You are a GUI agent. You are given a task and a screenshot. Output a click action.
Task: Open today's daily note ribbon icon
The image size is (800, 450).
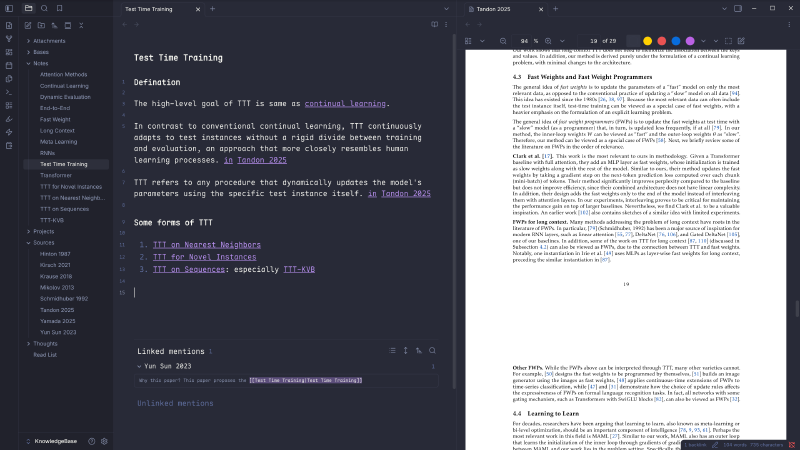click(9, 65)
